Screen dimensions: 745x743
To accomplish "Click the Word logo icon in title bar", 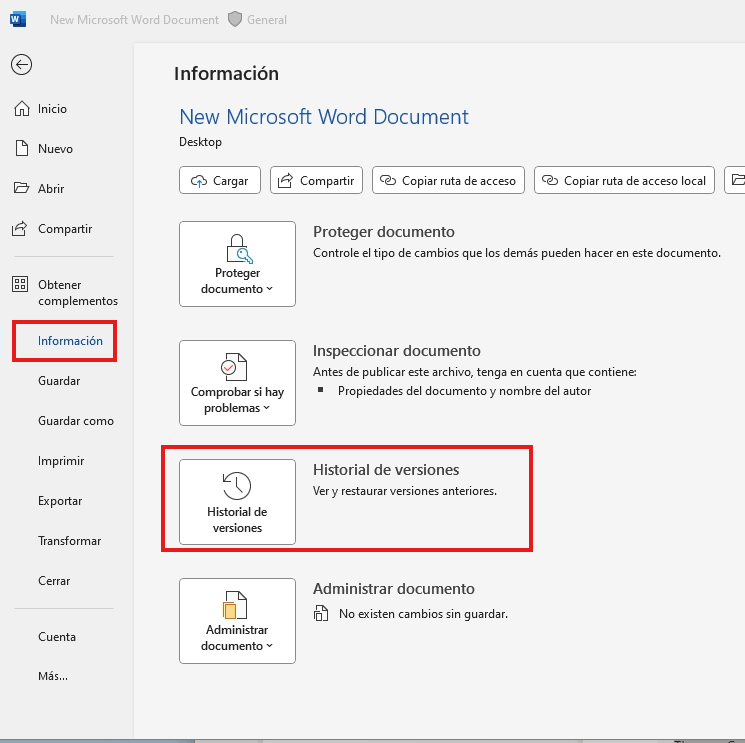I will coord(18,19).
